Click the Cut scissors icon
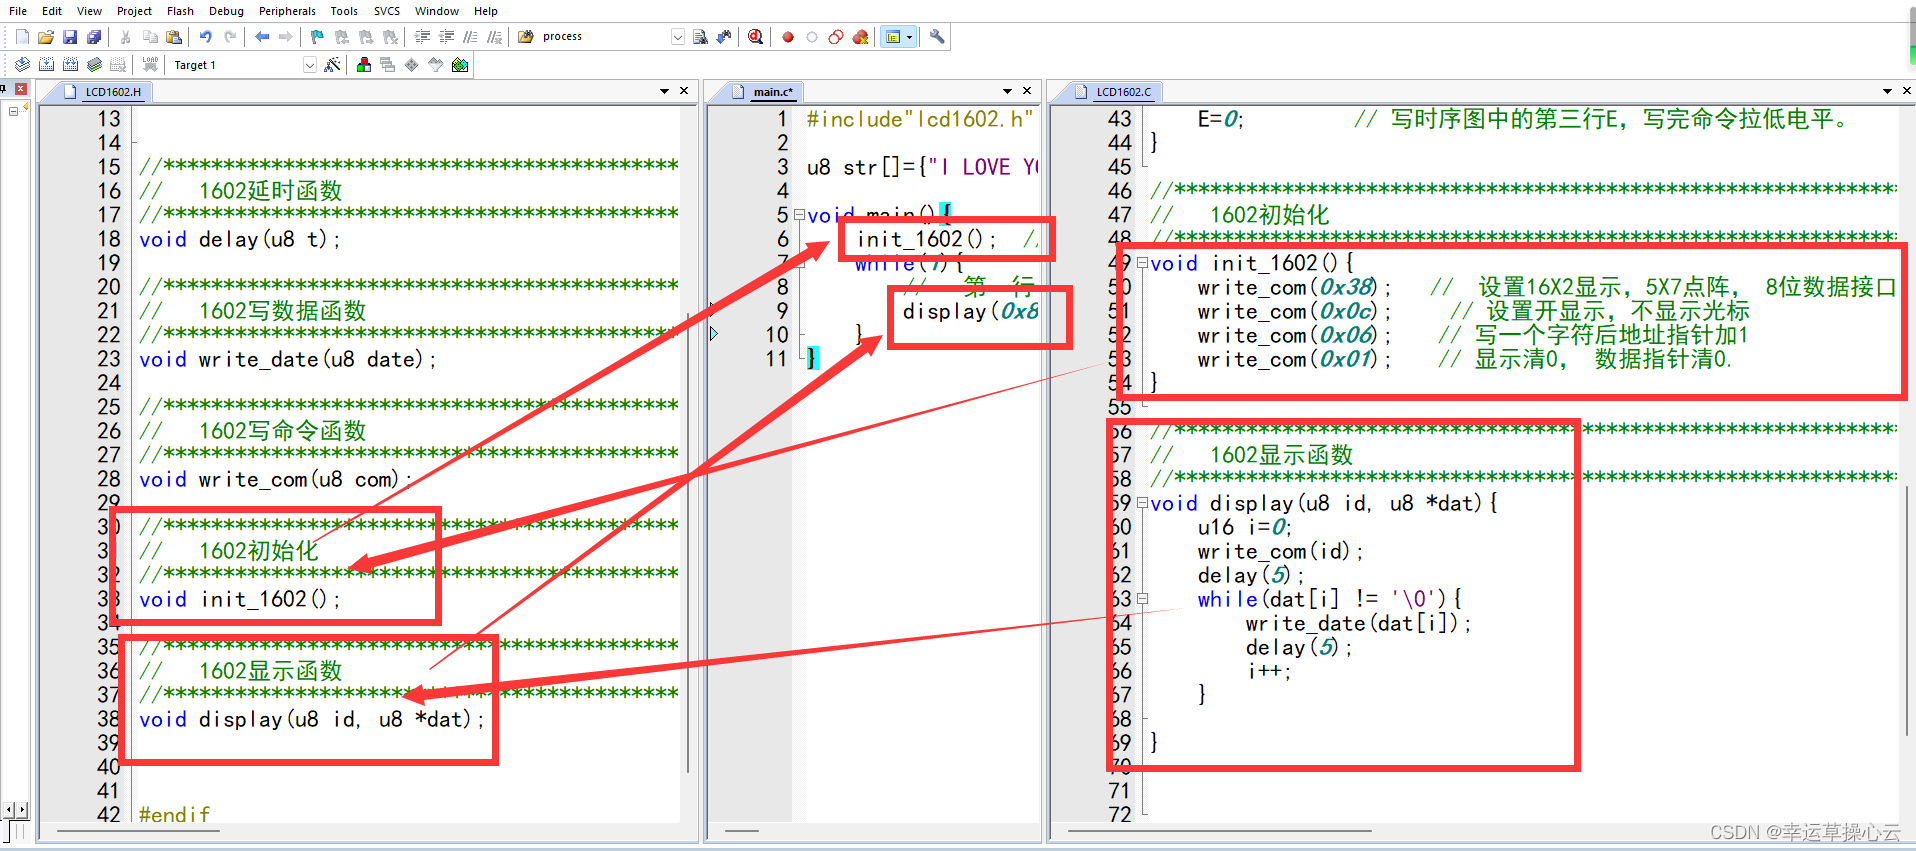The width and height of the screenshot is (1916, 851). [x=126, y=37]
